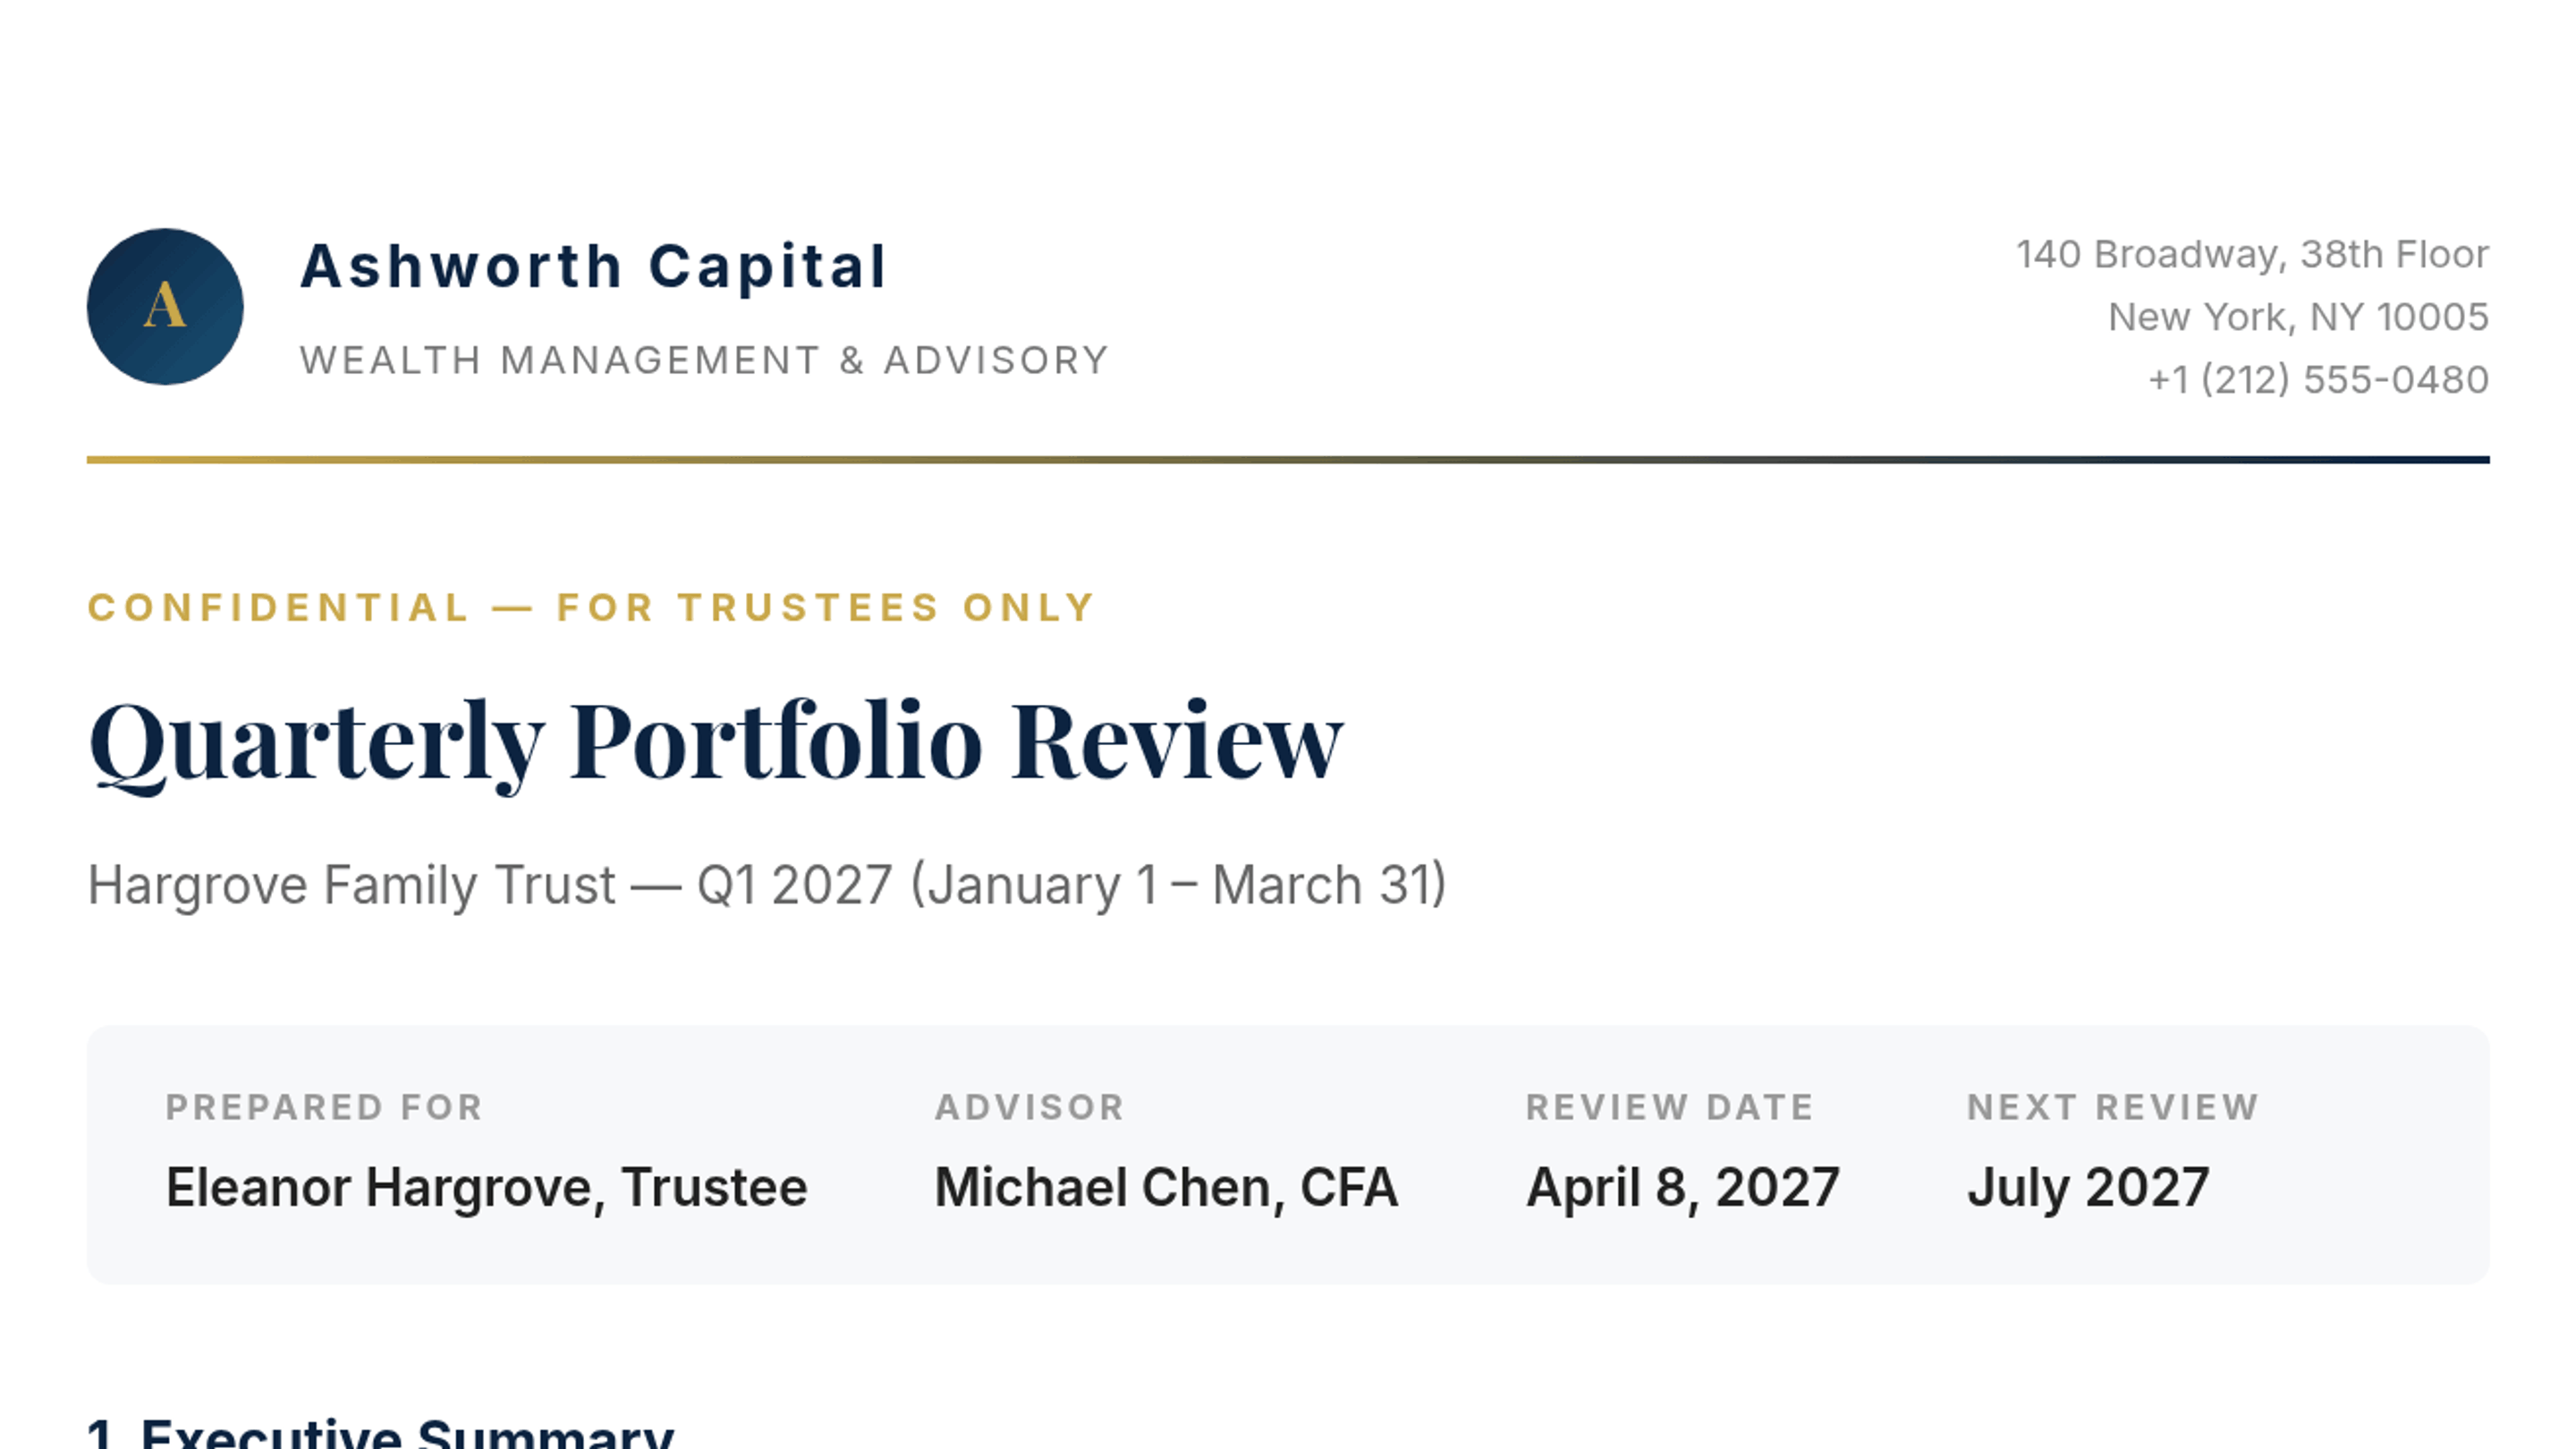
Task: Click the gold-to-navy header divider line
Action: pyautogui.click(x=1288, y=460)
